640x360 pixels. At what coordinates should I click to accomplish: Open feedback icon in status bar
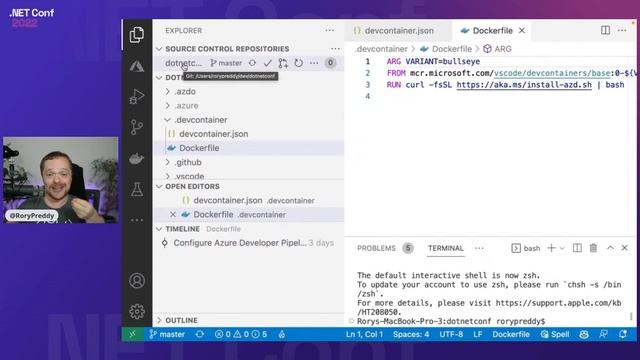click(603, 334)
